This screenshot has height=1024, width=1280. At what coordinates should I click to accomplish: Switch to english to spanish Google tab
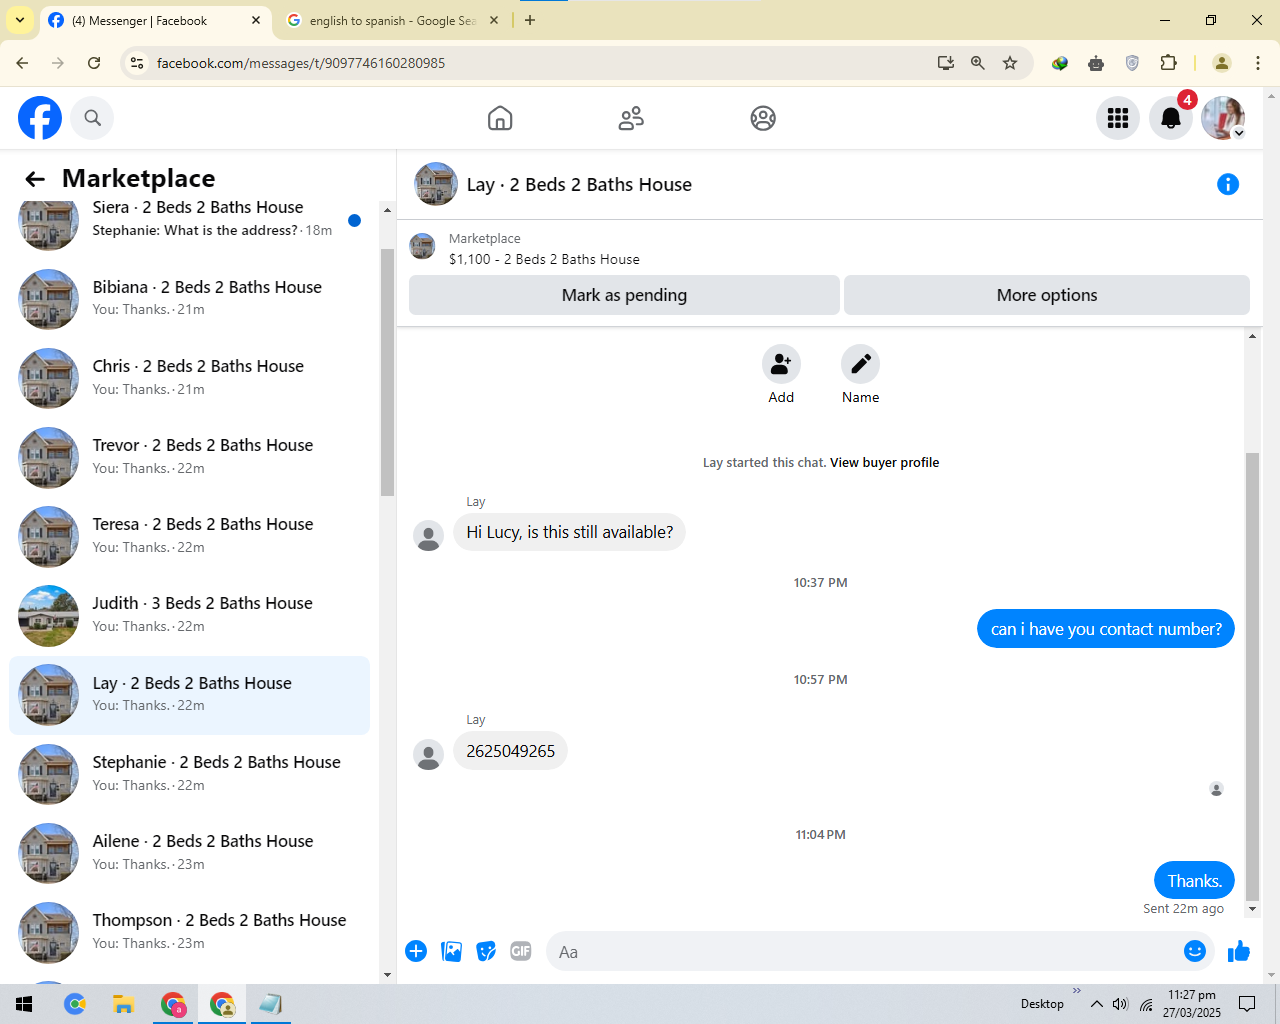coord(392,20)
